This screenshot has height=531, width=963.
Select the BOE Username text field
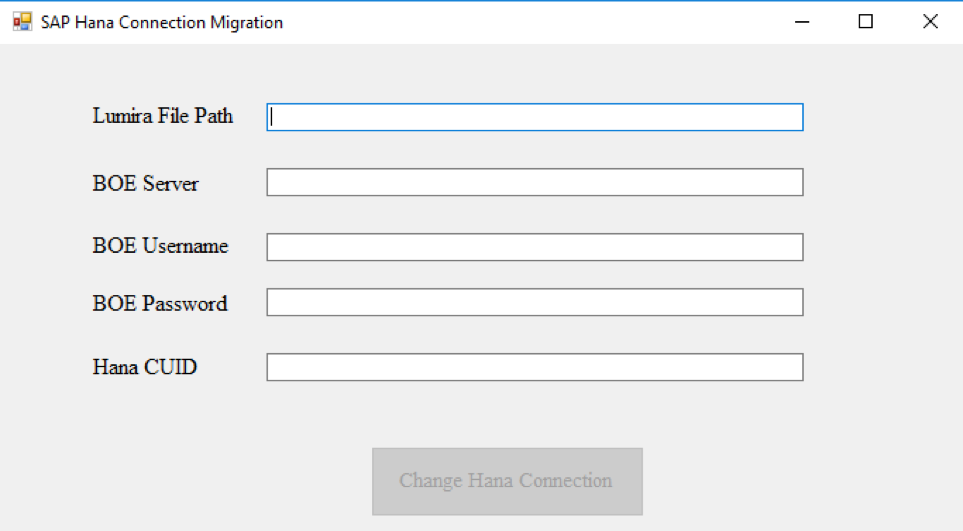click(x=534, y=247)
